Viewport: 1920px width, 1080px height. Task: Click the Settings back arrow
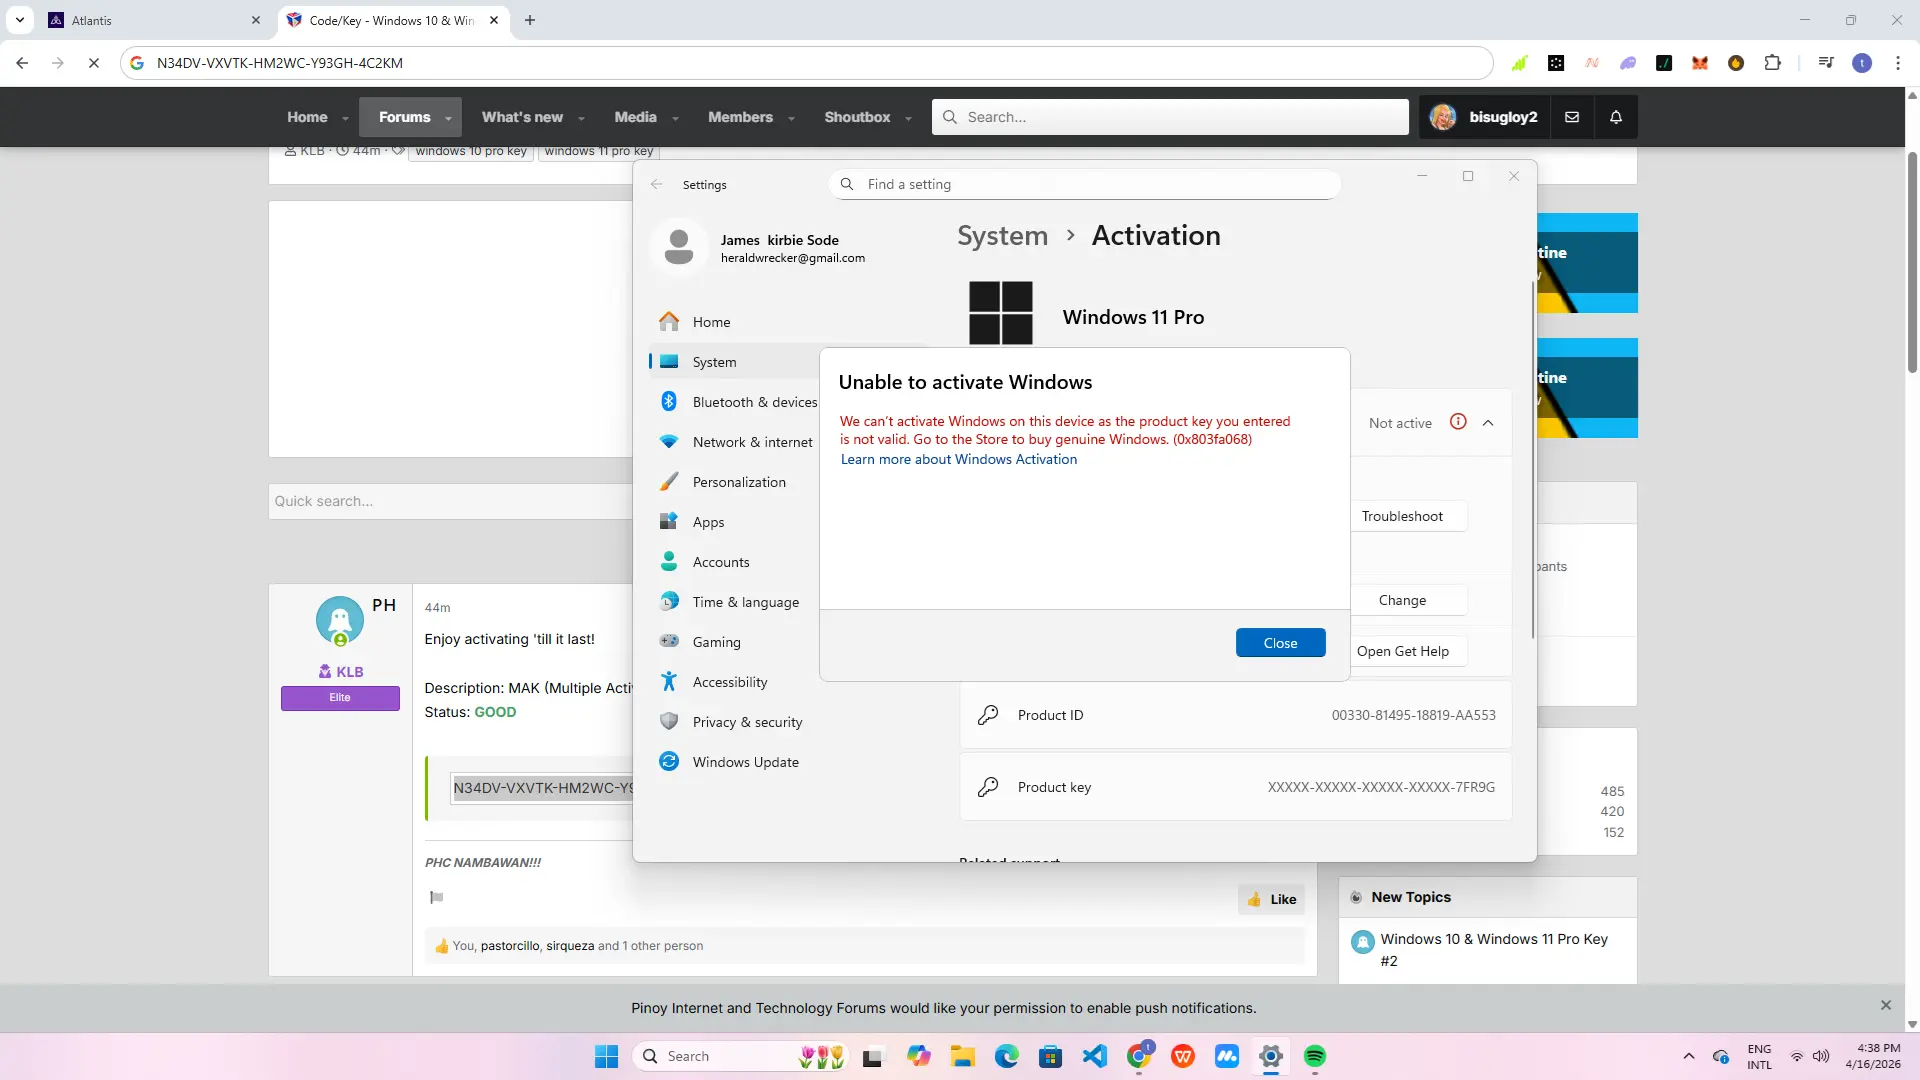(657, 185)
